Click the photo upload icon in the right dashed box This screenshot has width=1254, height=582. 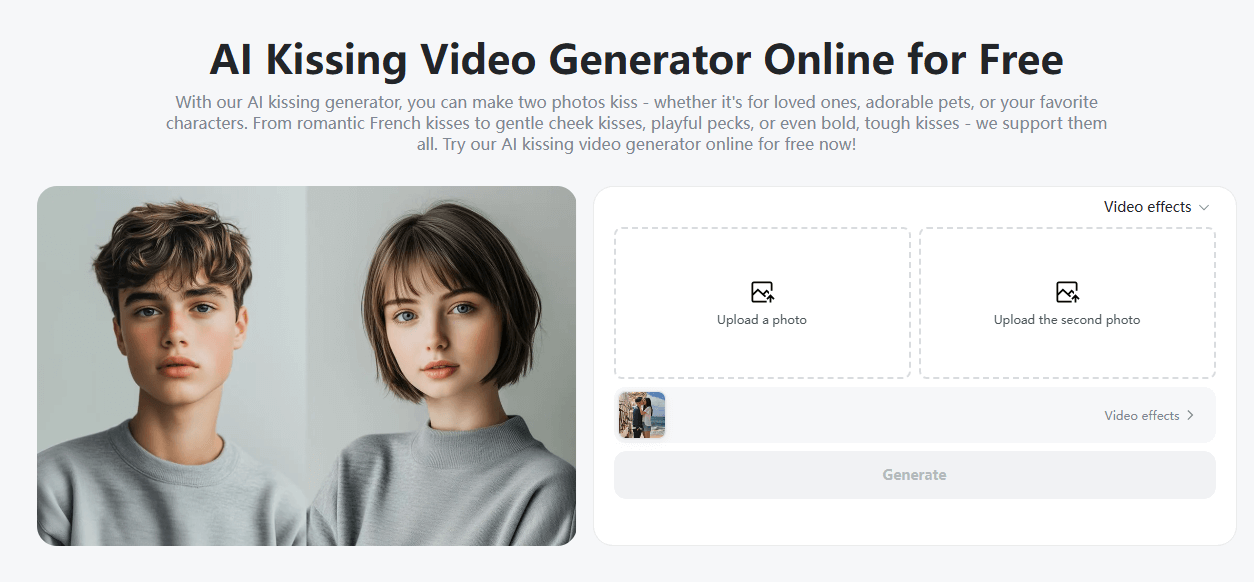[x=1067, y=291]
